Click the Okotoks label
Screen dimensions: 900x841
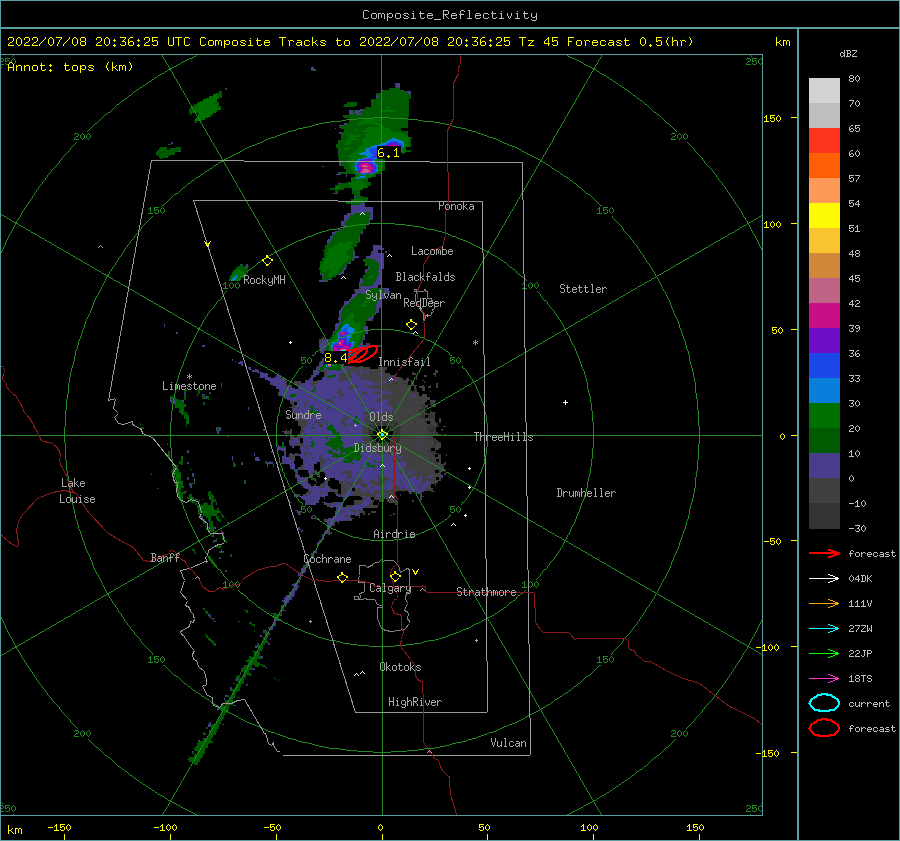[x=400, y=667]
